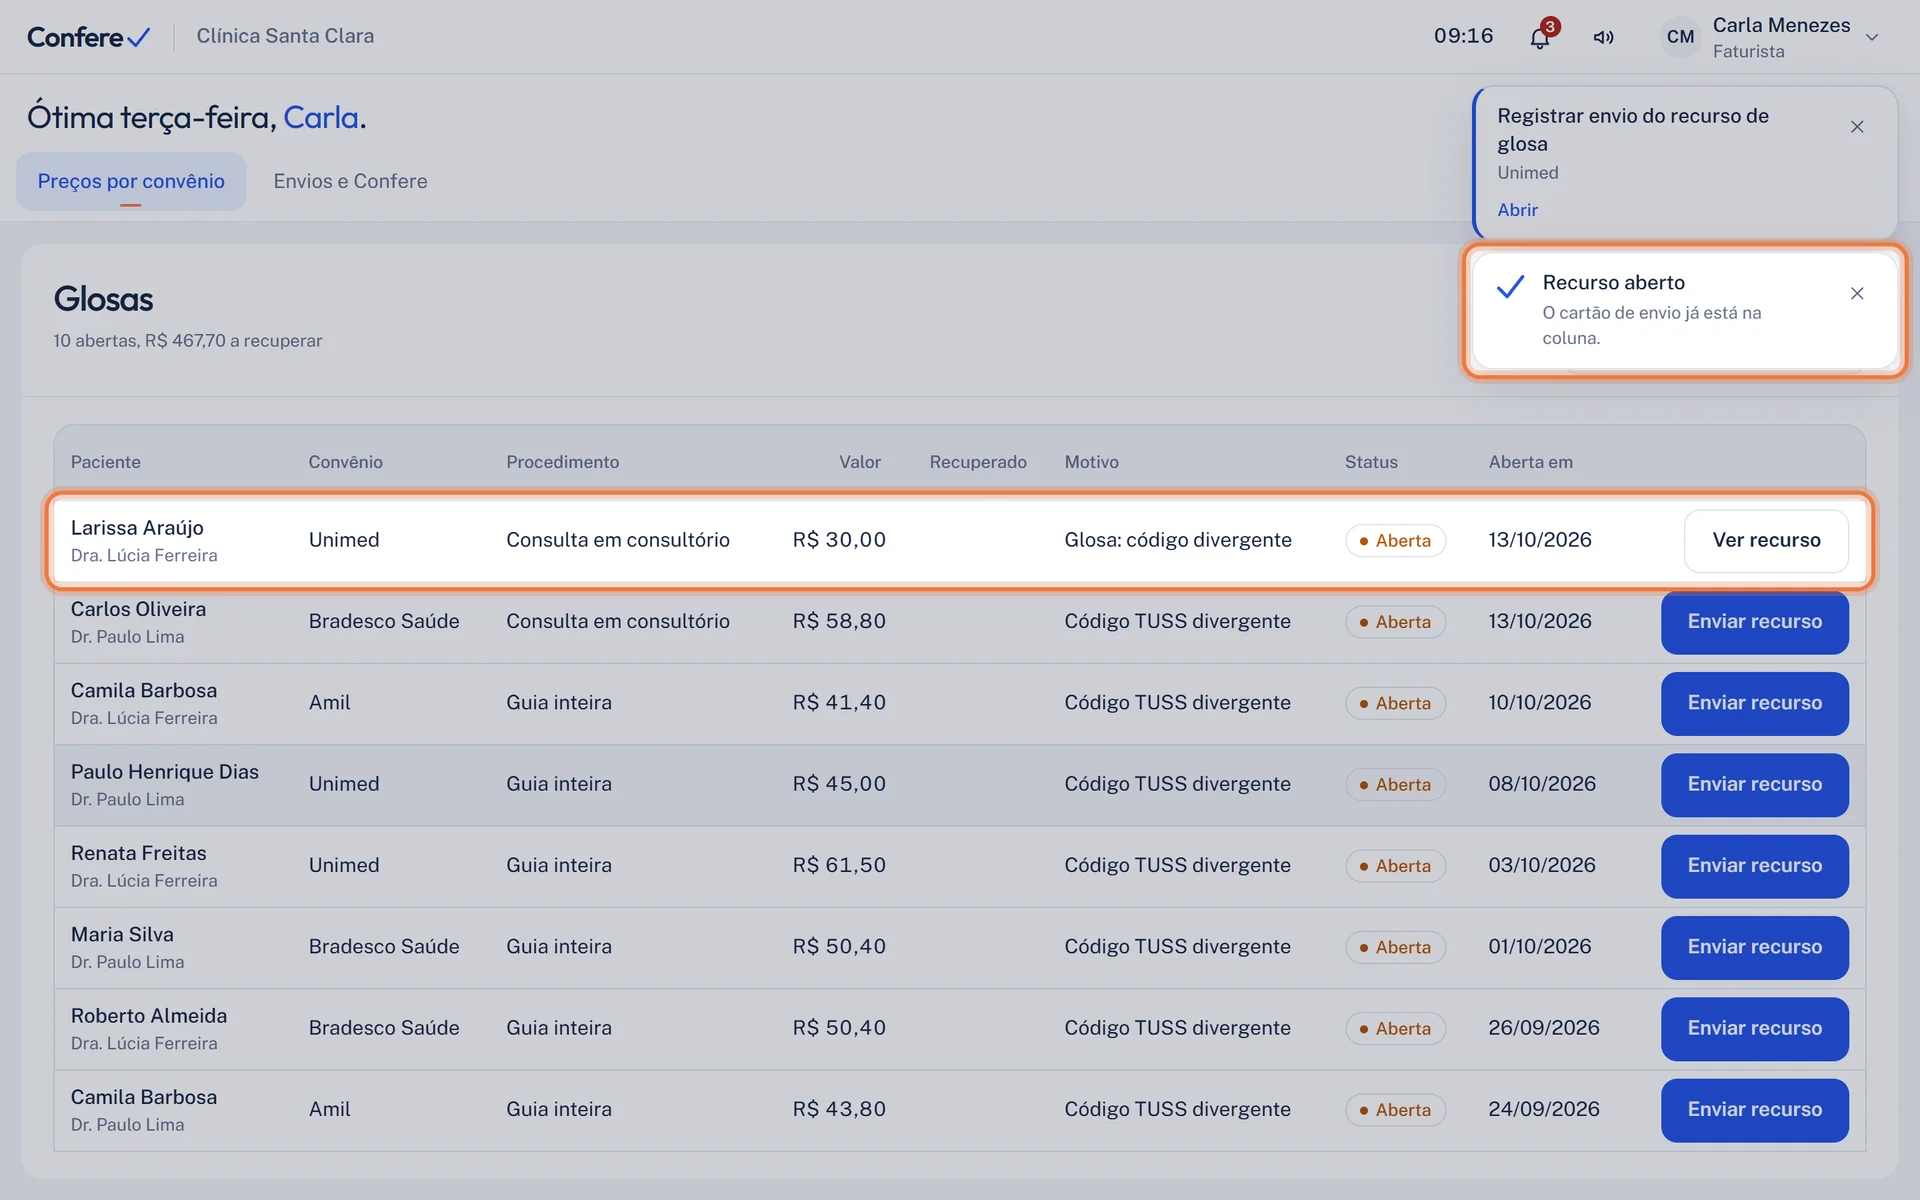
Task: Toggle the sound speaker icon
Action: (1604, 37)
